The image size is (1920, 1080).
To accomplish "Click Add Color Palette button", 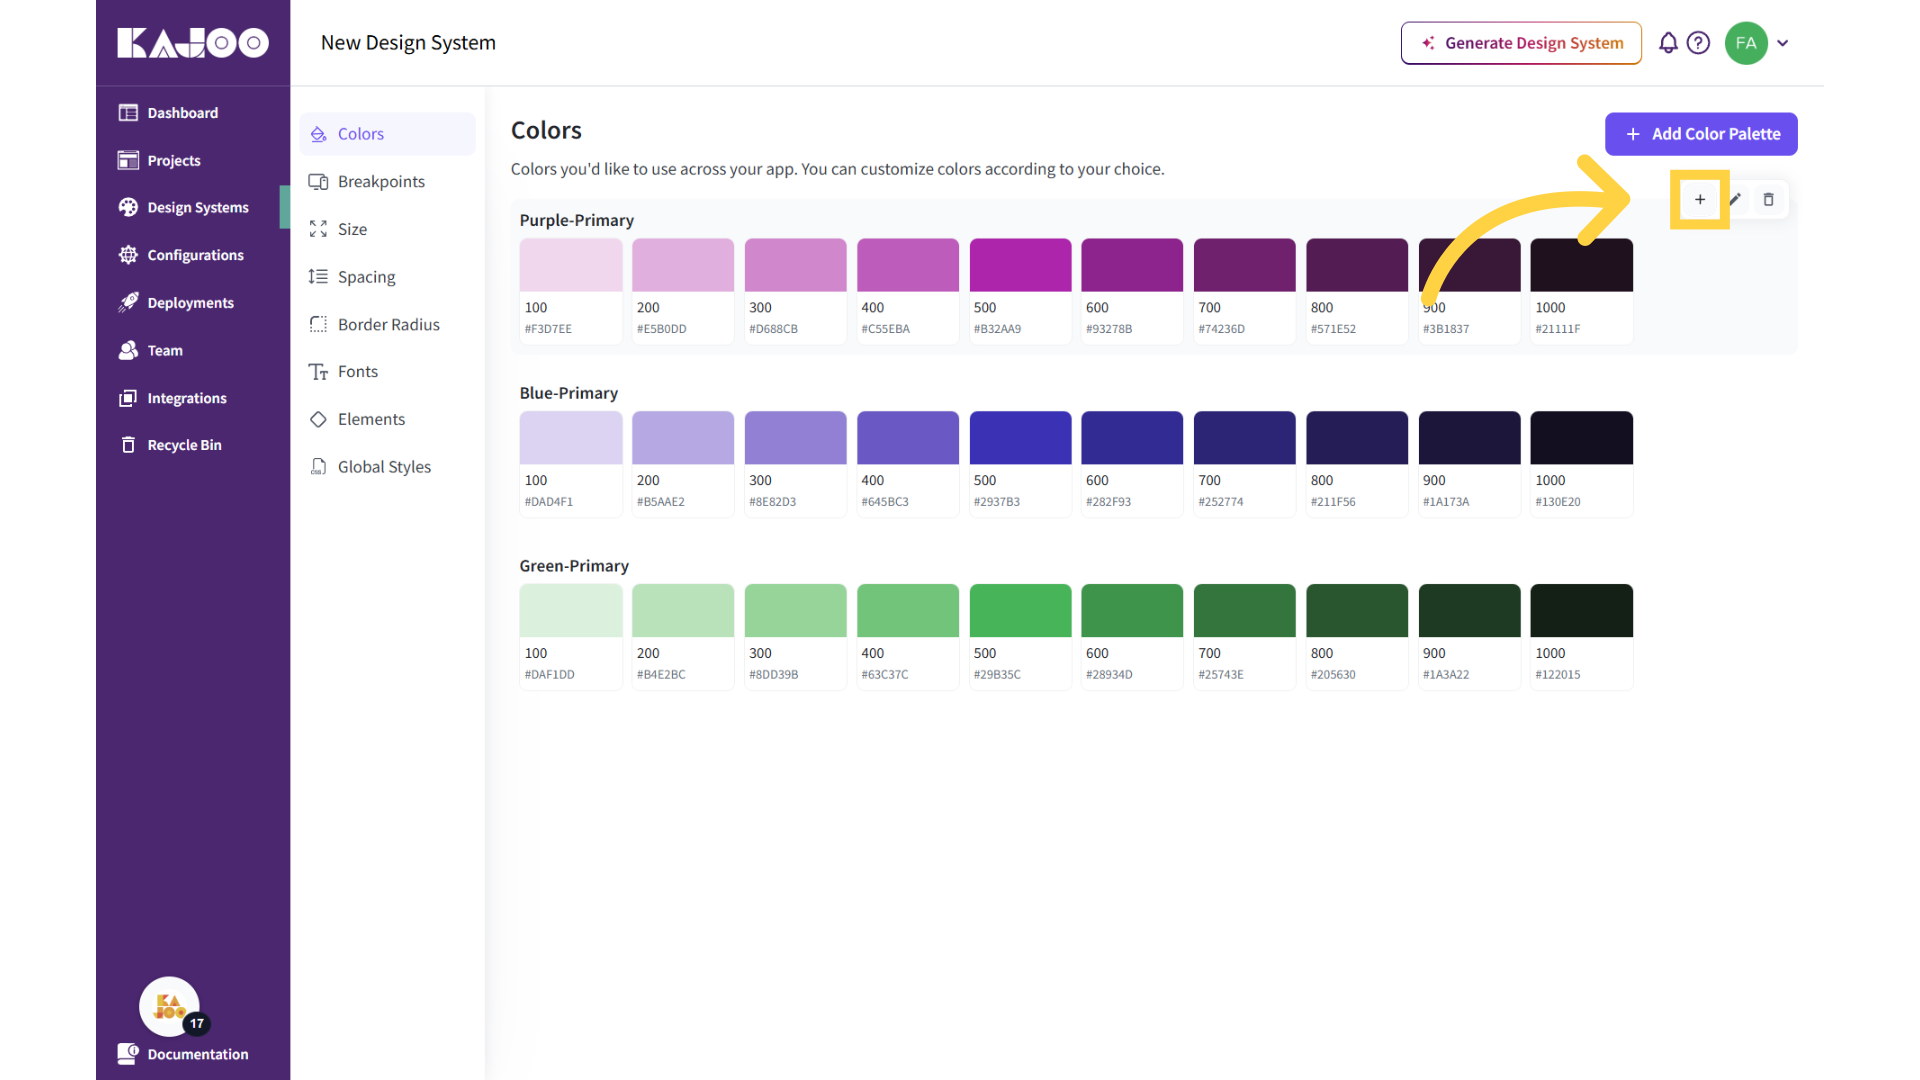I will [x=1701, y=134].
